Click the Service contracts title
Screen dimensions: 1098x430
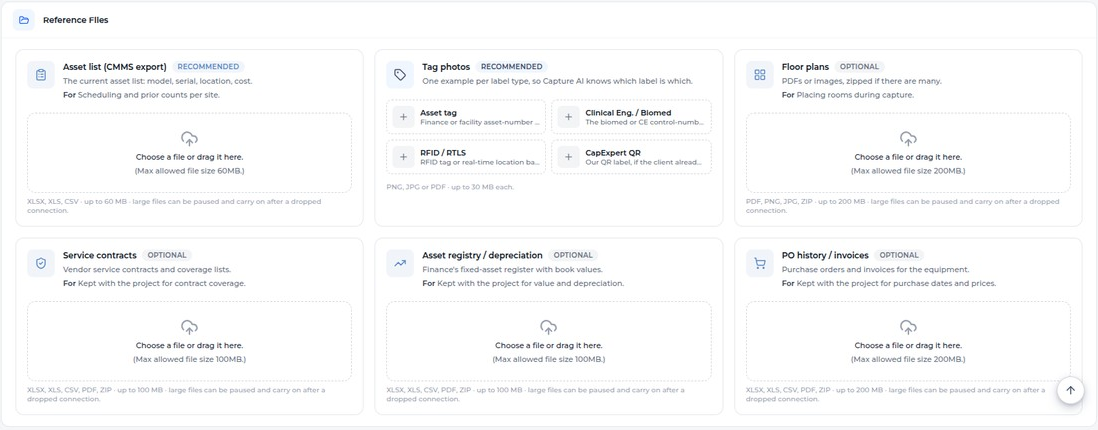click(99, 255)
